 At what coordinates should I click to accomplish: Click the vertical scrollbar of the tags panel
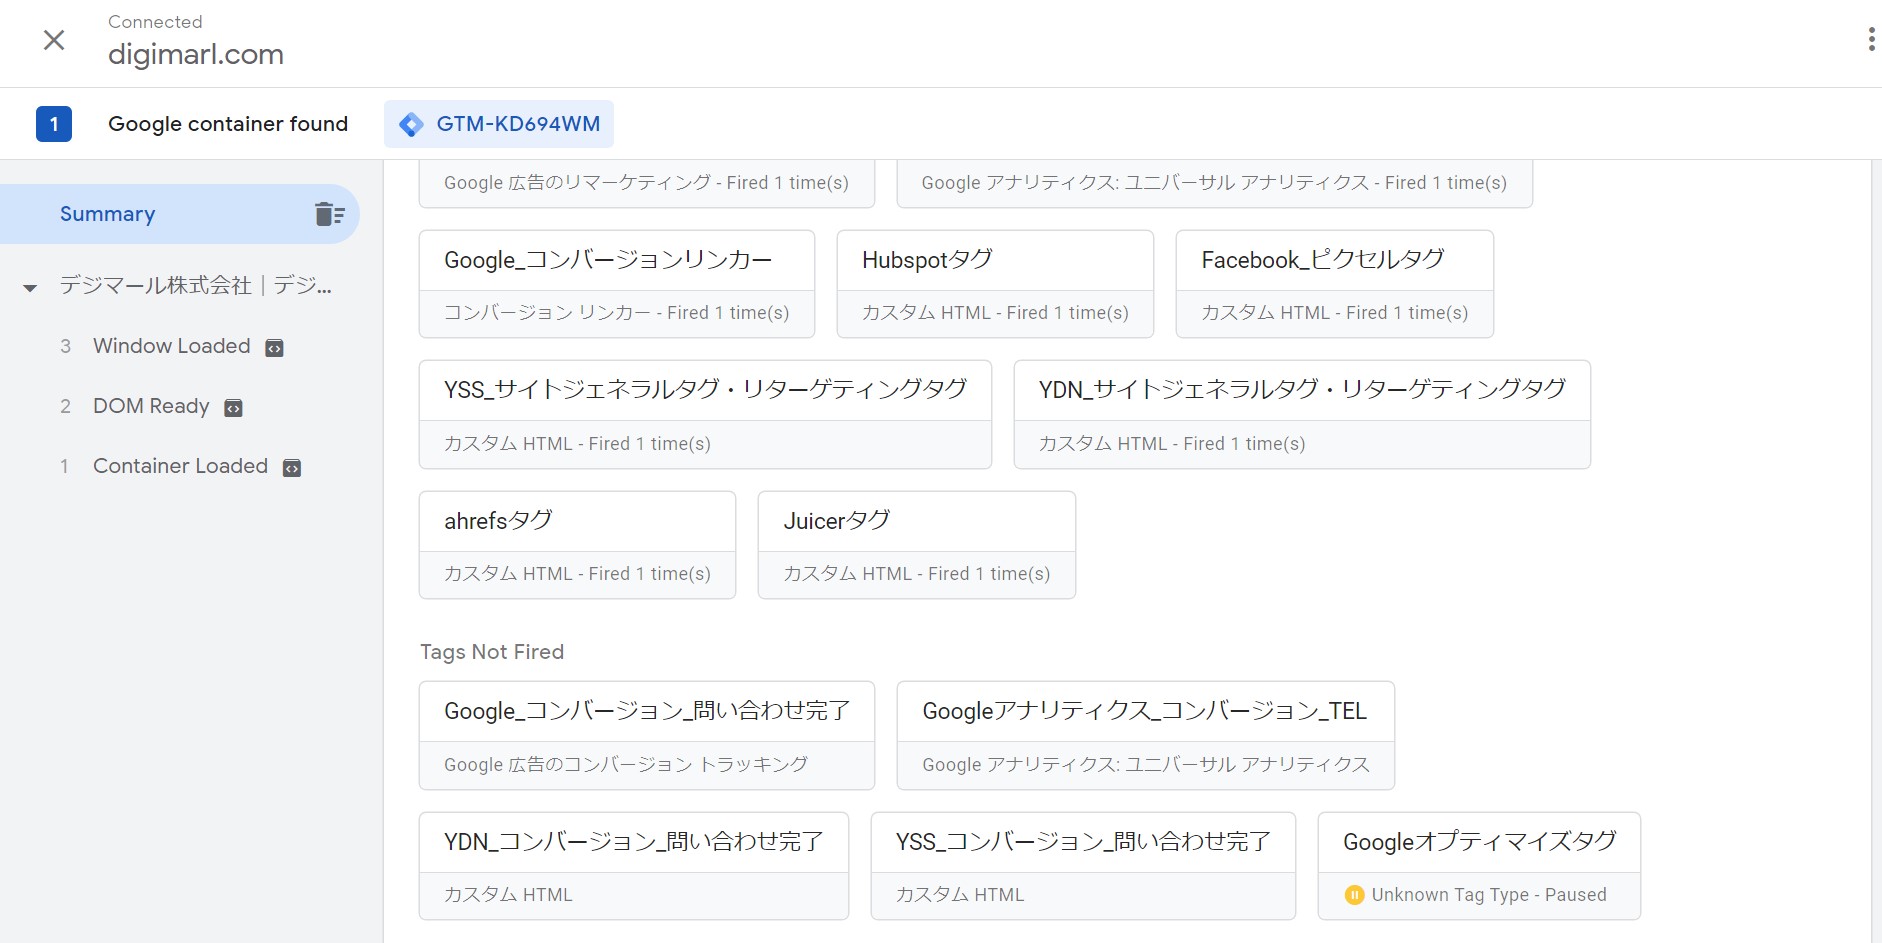tap(1876, 550)
